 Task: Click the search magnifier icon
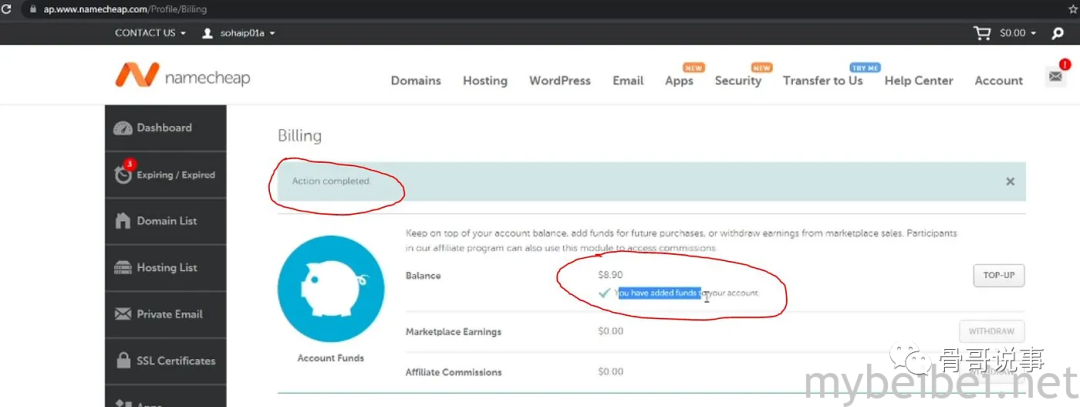(x=1058, y=33)
